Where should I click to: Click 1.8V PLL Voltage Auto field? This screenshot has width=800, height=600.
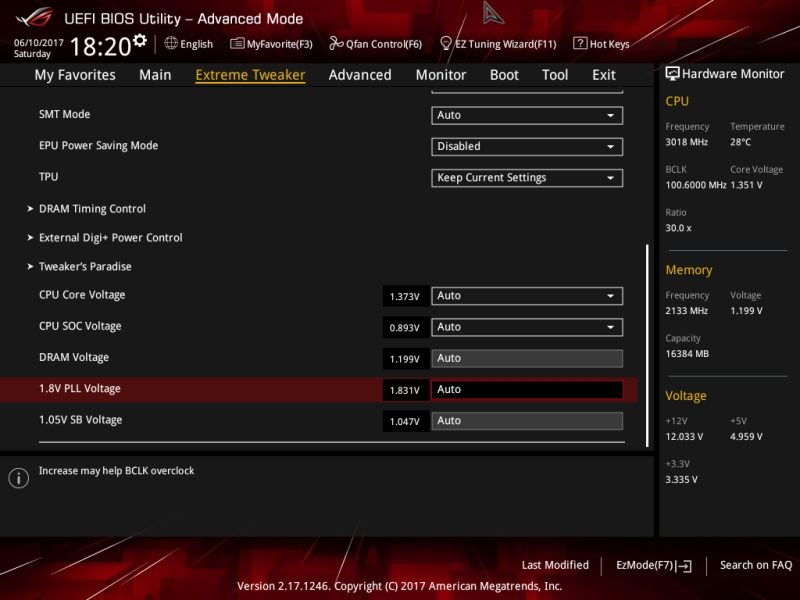pos(527,389)
